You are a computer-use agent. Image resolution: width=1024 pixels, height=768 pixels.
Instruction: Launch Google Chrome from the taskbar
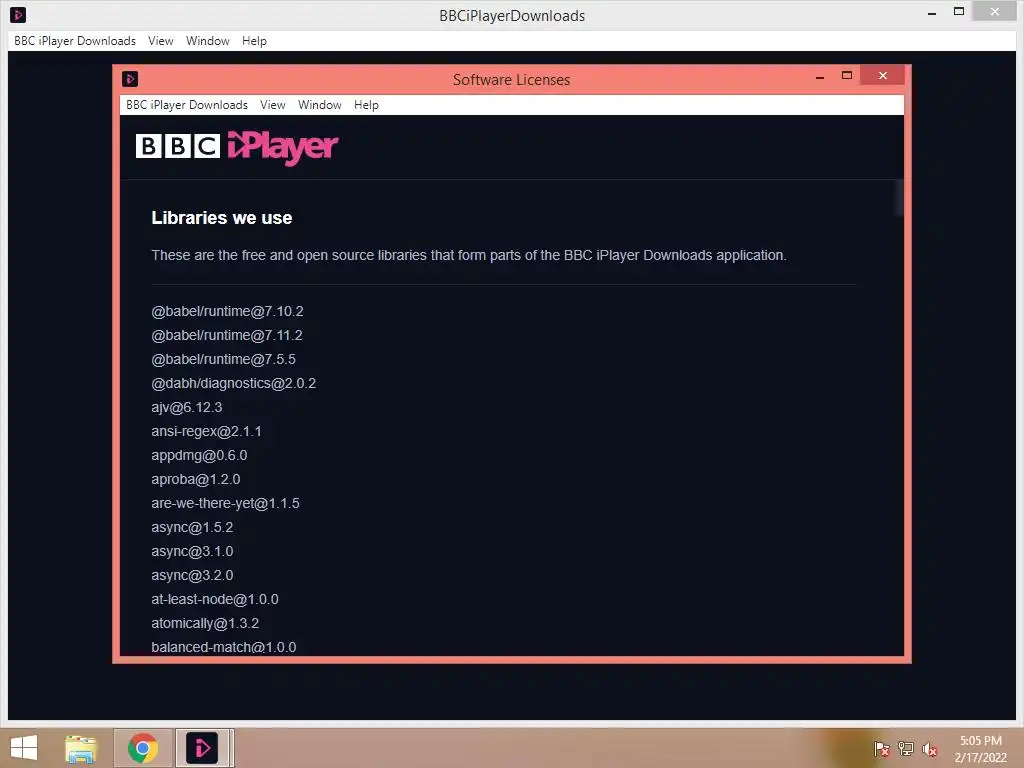pyautogui.click(x=143, y=748)
